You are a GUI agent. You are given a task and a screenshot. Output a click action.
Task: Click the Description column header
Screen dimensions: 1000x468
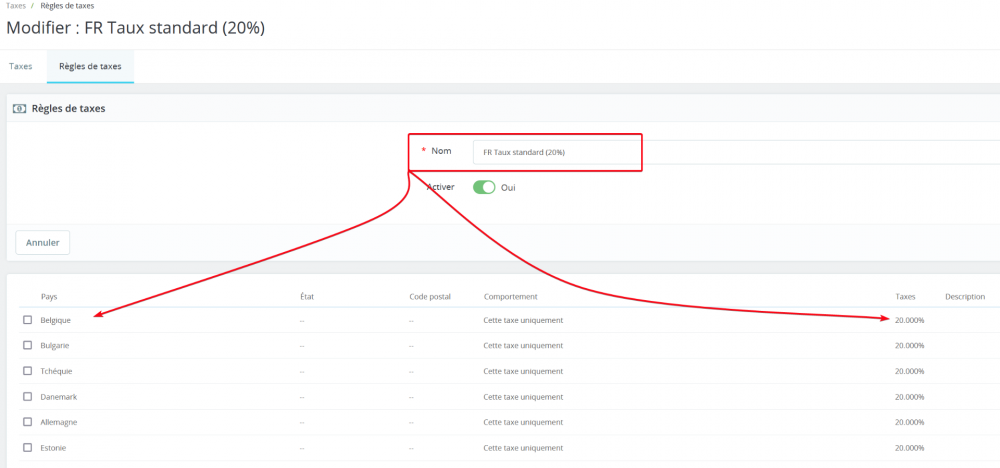[965, 297]
